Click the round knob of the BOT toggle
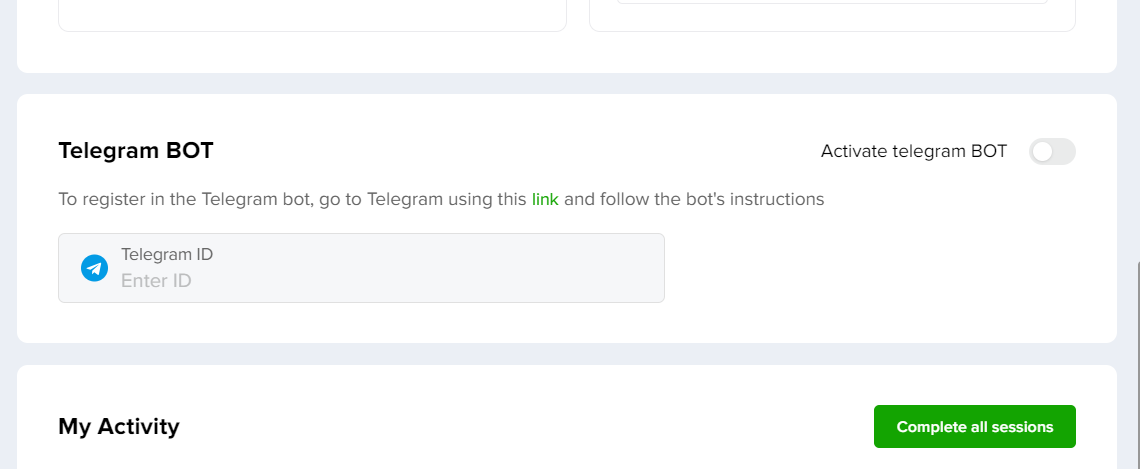This screenshot has width=1140, height=469. (1043, 151)
